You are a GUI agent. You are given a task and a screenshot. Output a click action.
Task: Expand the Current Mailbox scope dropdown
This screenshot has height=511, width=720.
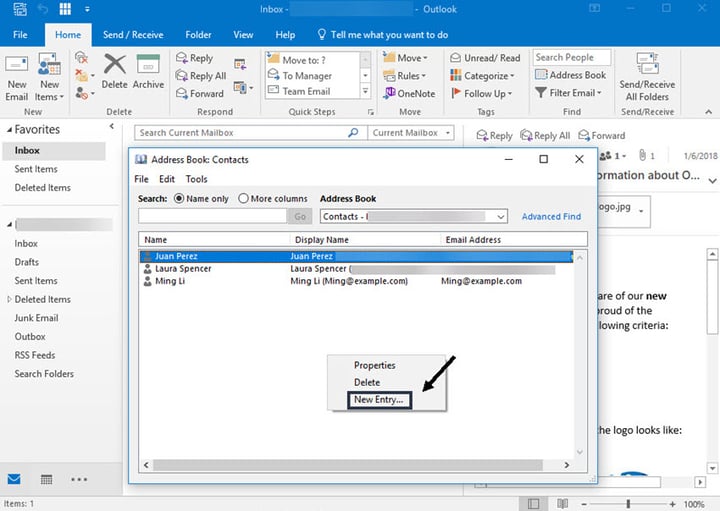tap(411, 133)
